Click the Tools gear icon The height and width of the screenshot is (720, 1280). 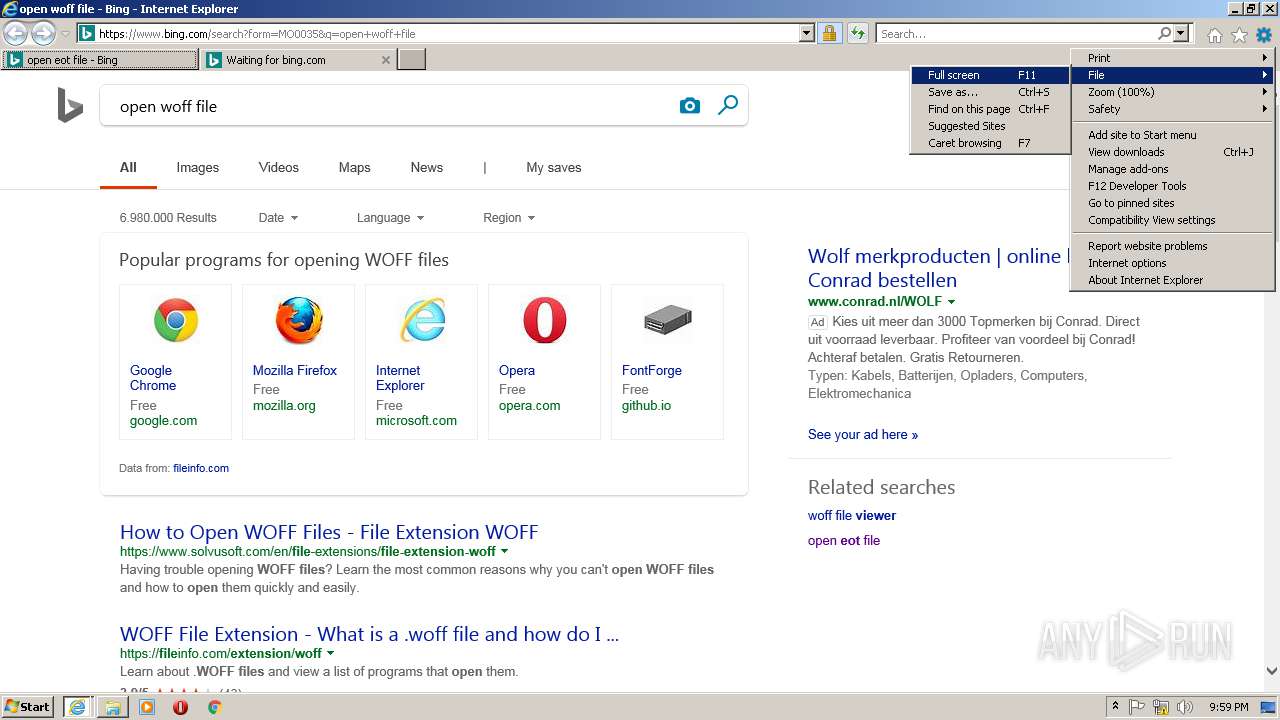pyautogui.click(x=1264, y=35)
